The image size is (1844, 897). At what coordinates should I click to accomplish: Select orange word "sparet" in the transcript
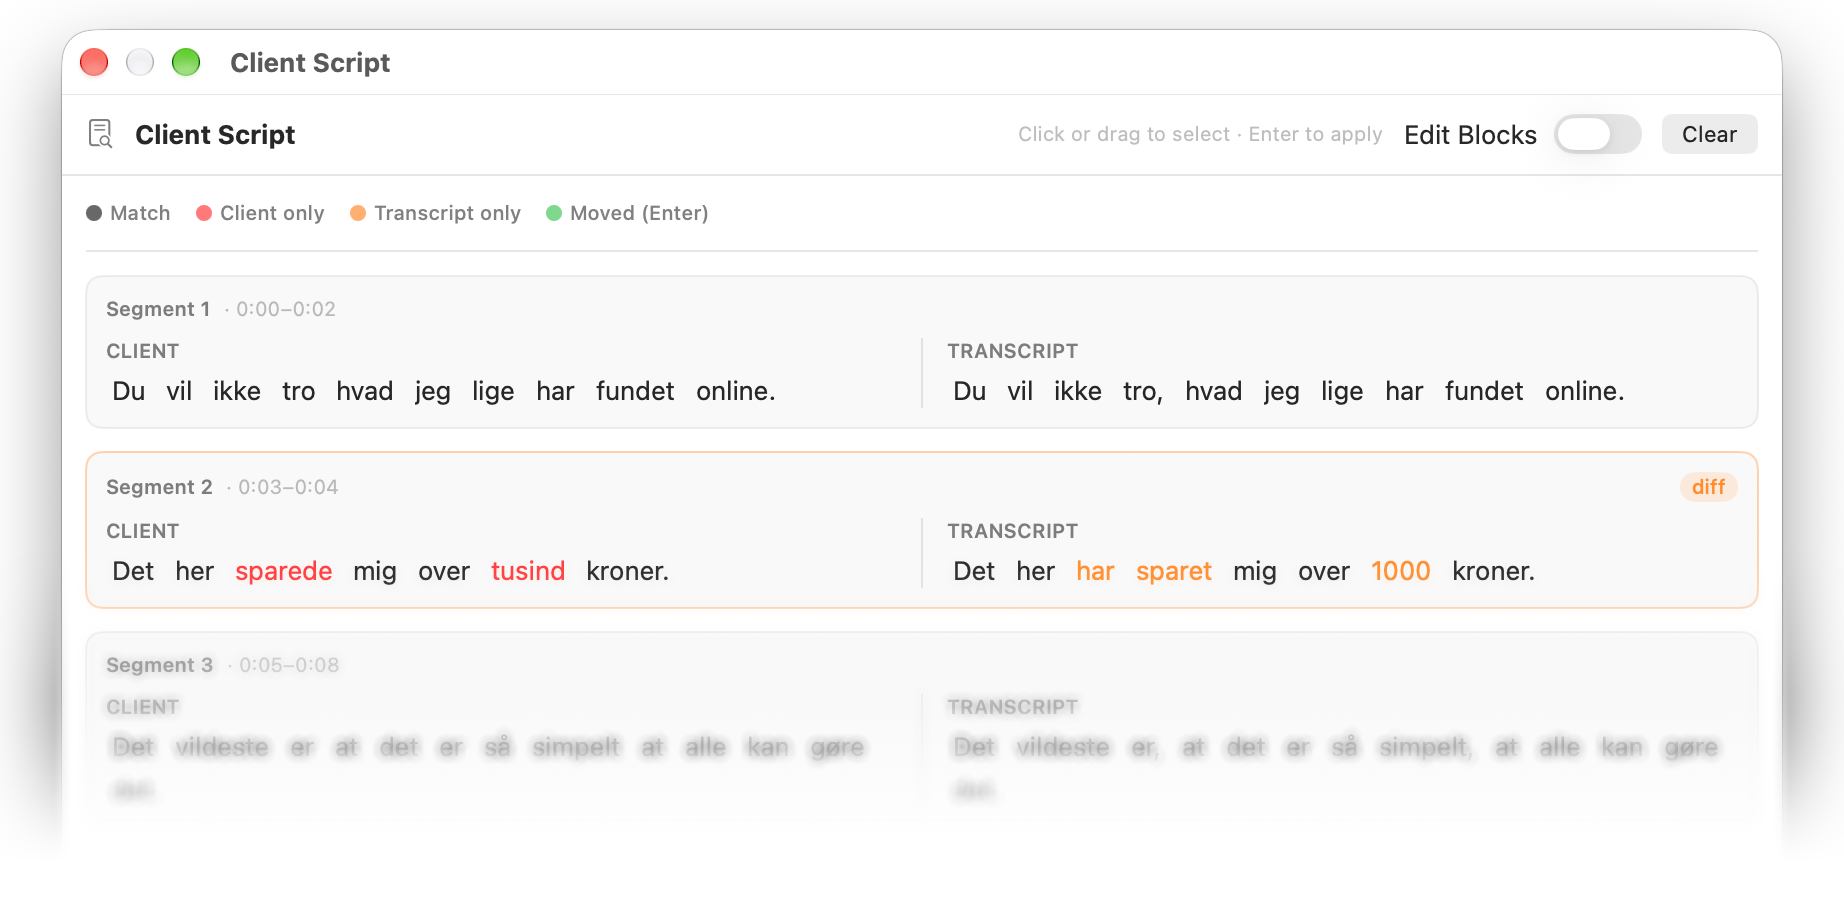1174,571
